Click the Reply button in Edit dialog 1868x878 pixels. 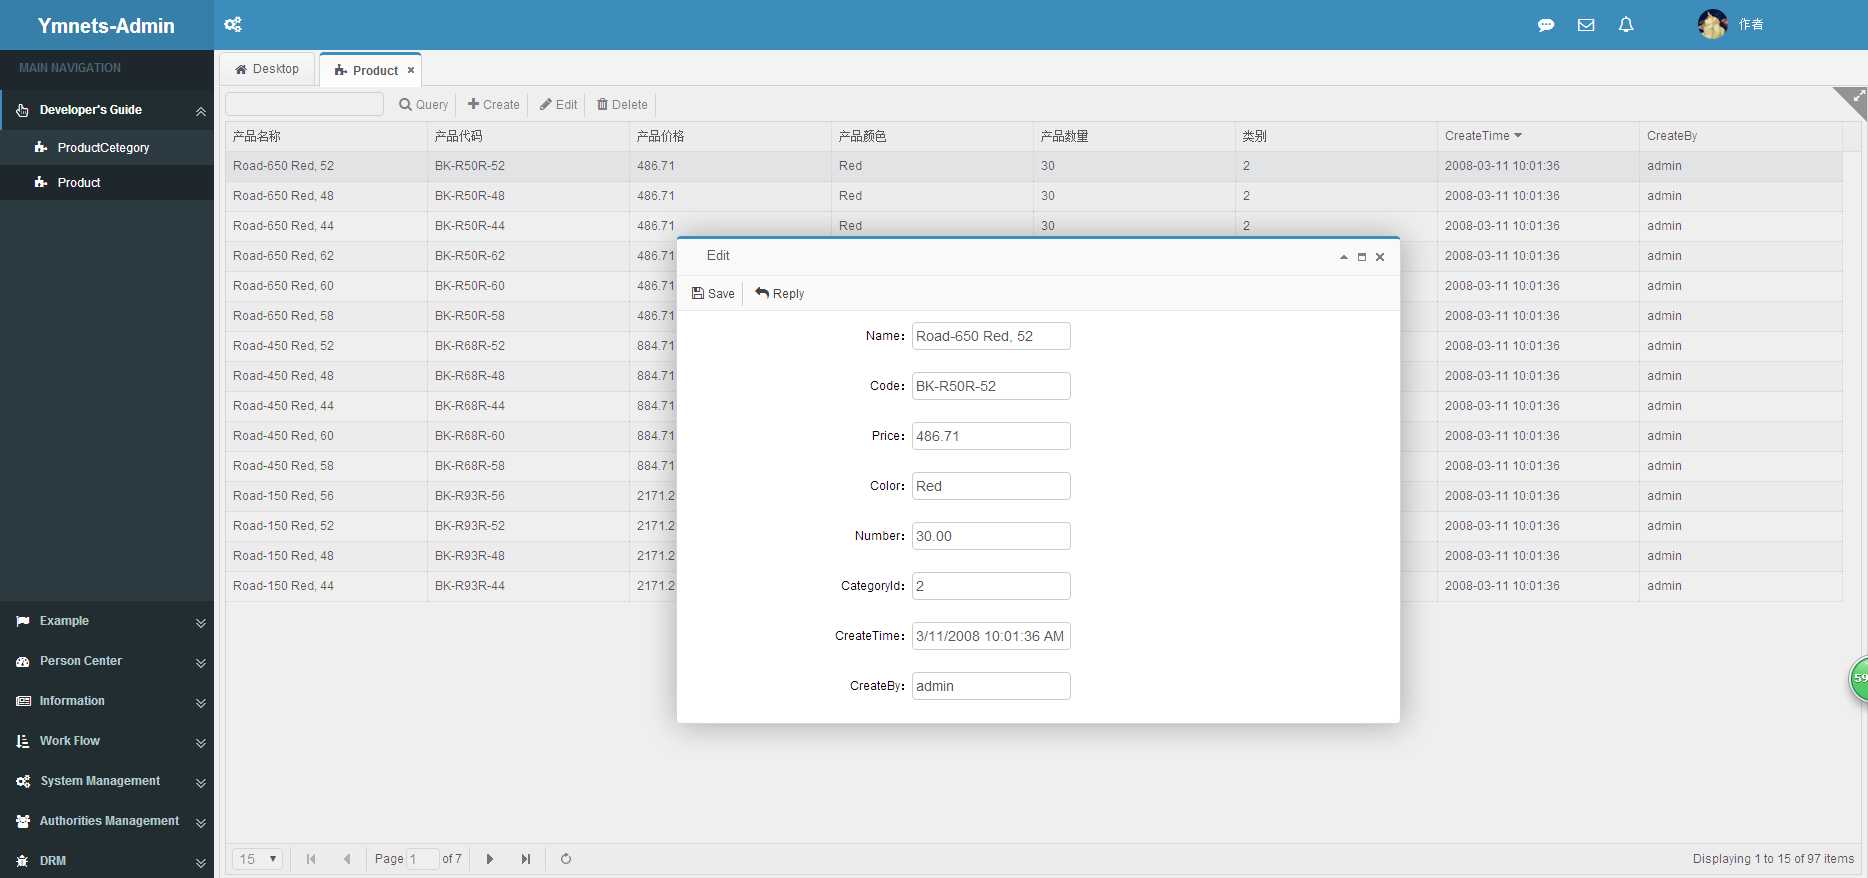click(780, 293)
